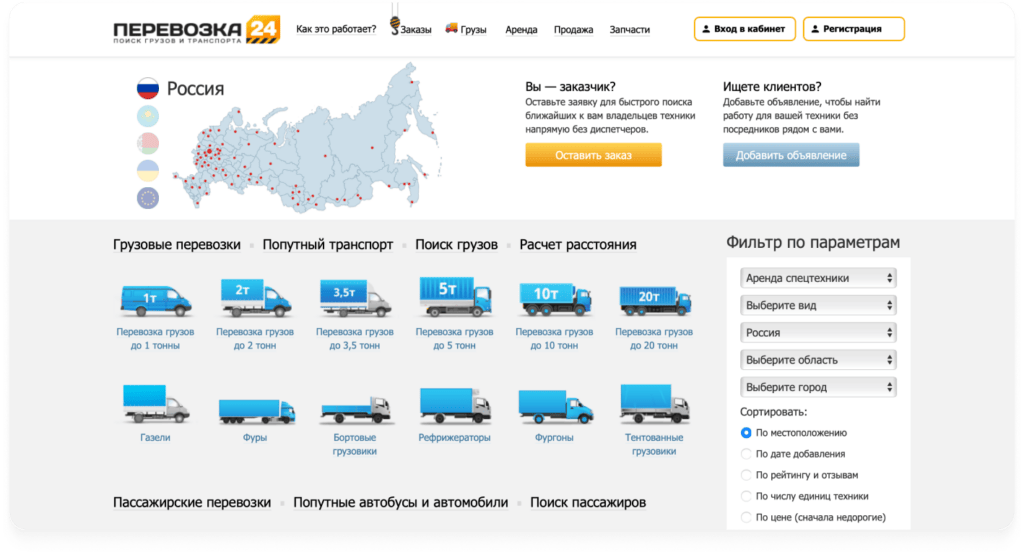Viewport: 1024px width, 555px height.
Task: Click Перевозка грузов до 5 тонн text
Action: 455,339
